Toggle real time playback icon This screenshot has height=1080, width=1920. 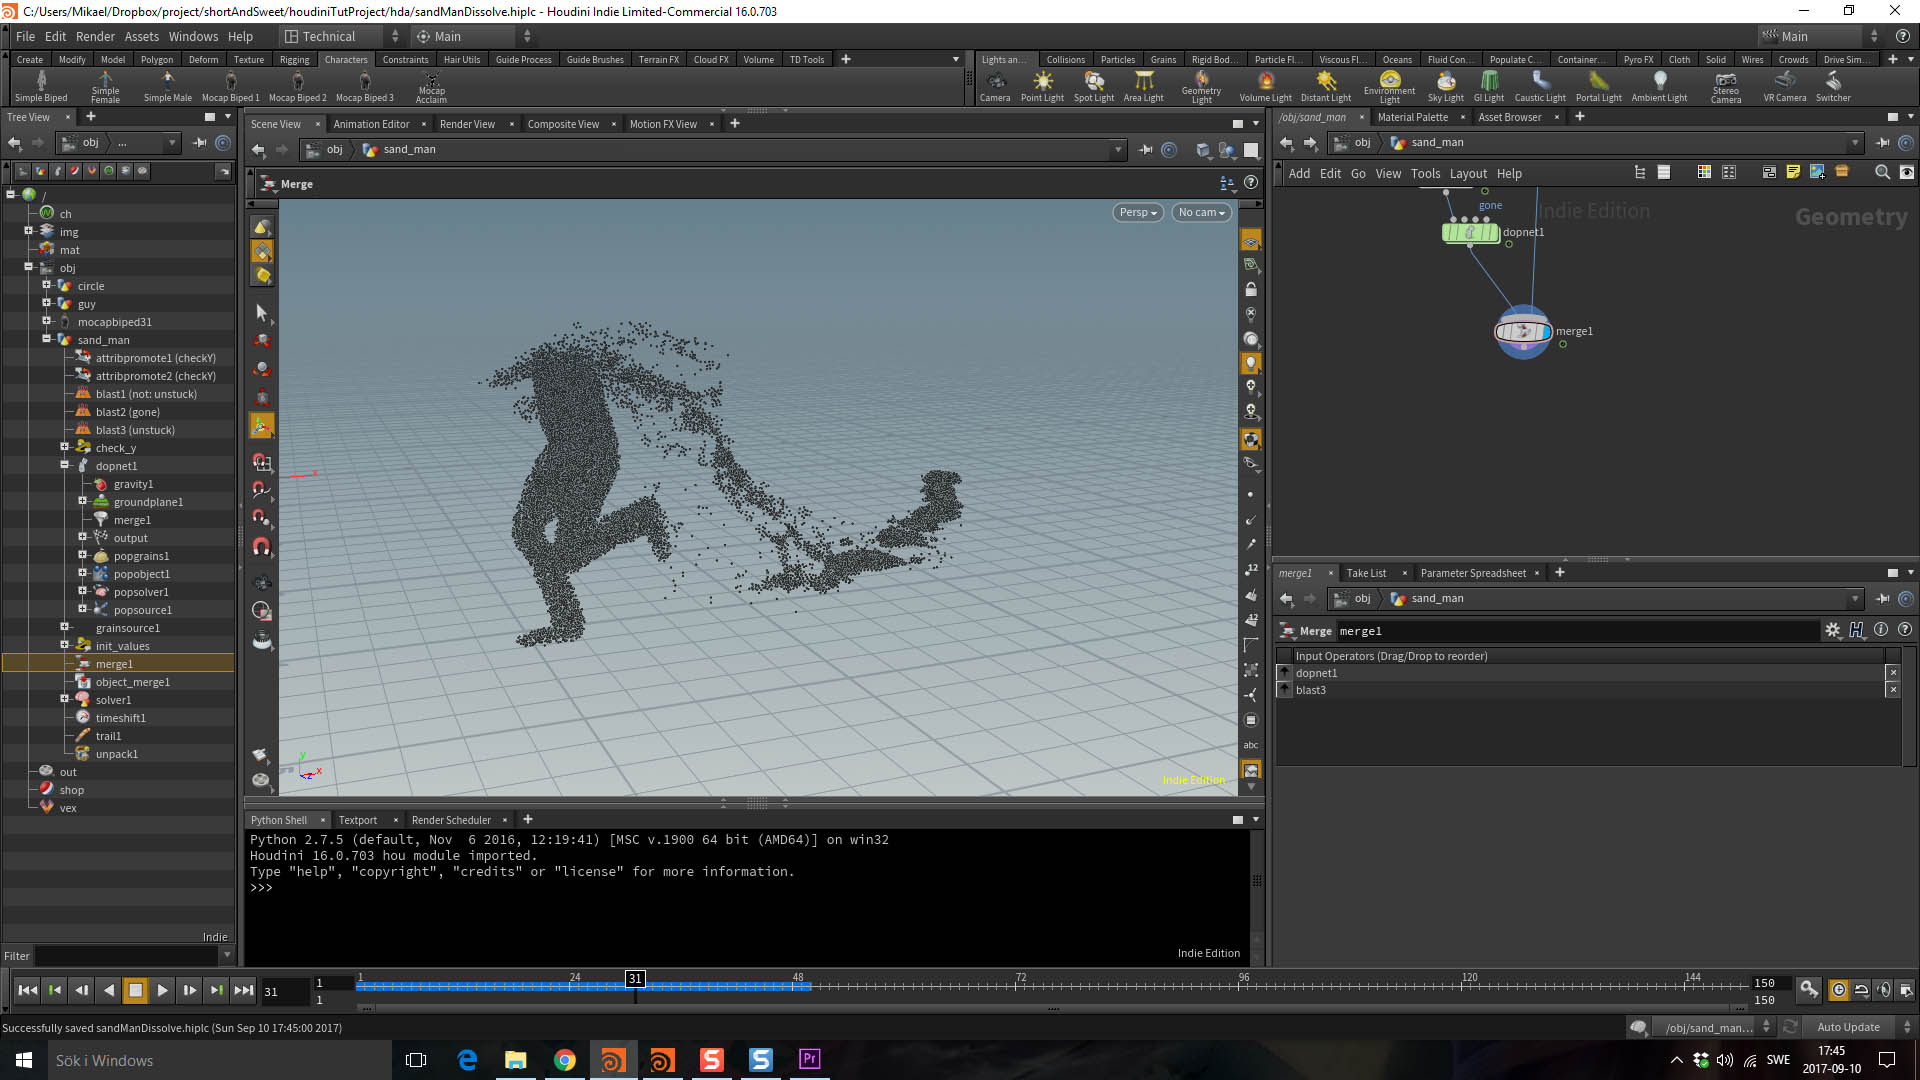(x=1838, y=990)
